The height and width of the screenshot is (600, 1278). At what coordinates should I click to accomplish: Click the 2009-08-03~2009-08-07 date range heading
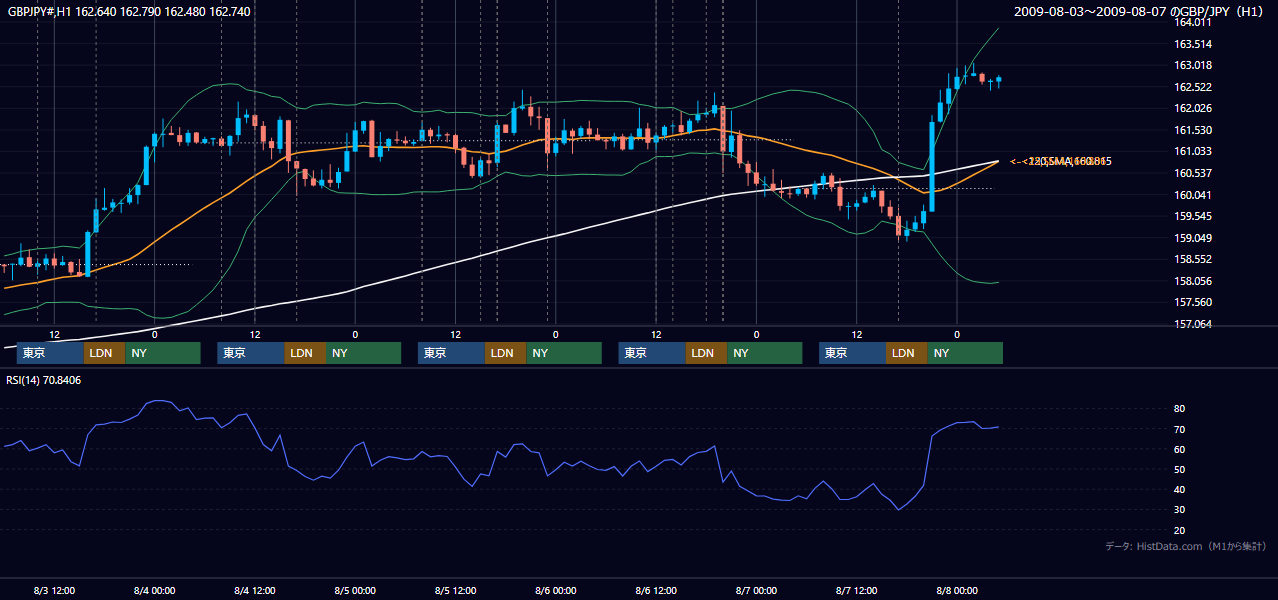(x=1140, y=12)
